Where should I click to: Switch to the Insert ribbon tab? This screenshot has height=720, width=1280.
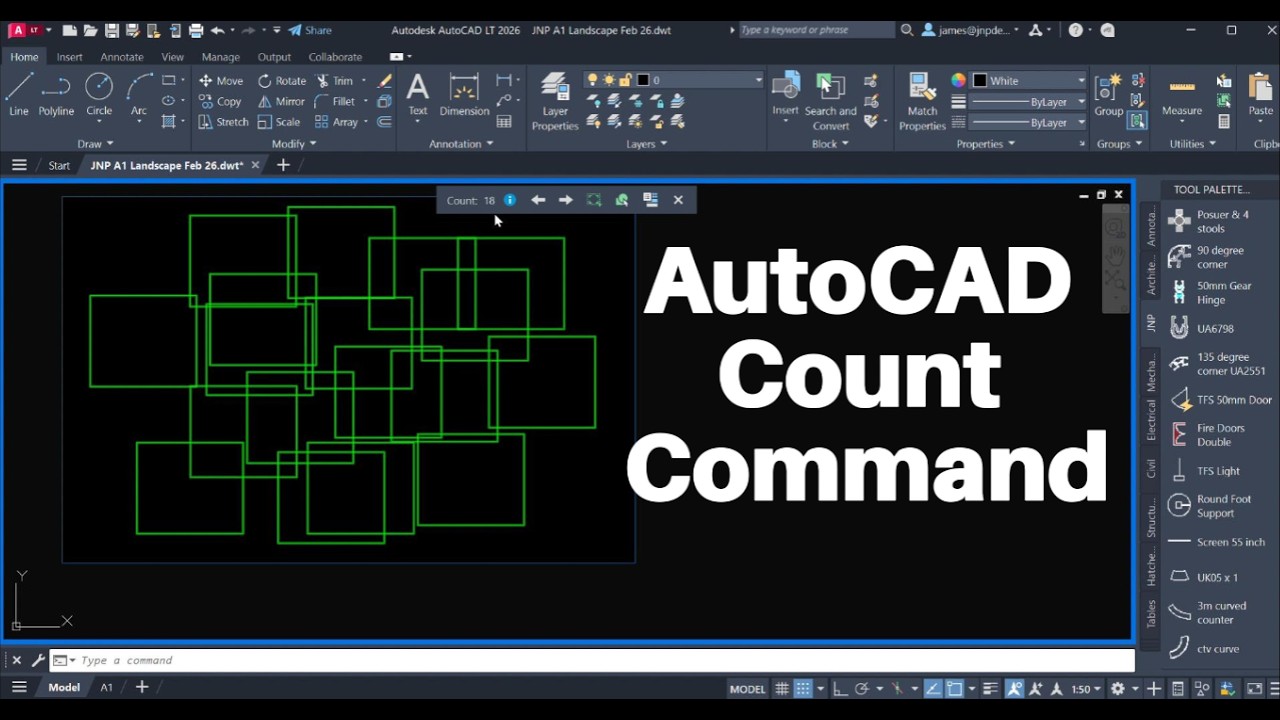click(70, 57)
